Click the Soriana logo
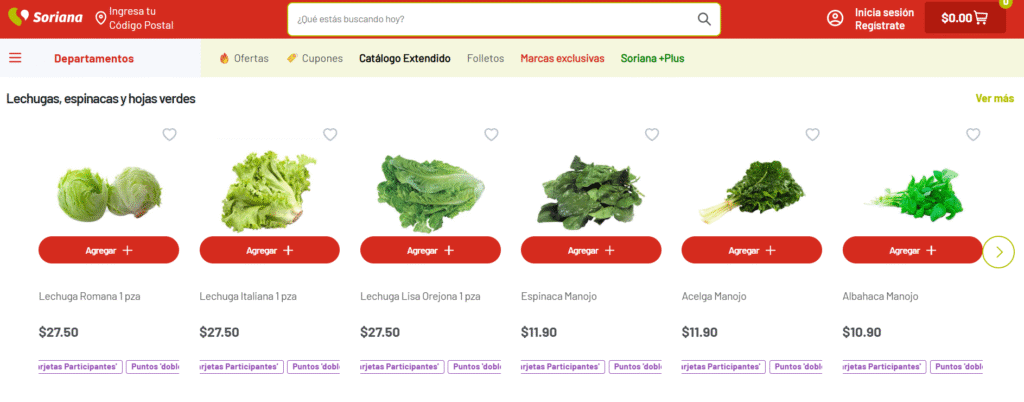Image resolution: width=1024 pixels, height=402 pixels. pyautogui.click(x=45, y=18)
